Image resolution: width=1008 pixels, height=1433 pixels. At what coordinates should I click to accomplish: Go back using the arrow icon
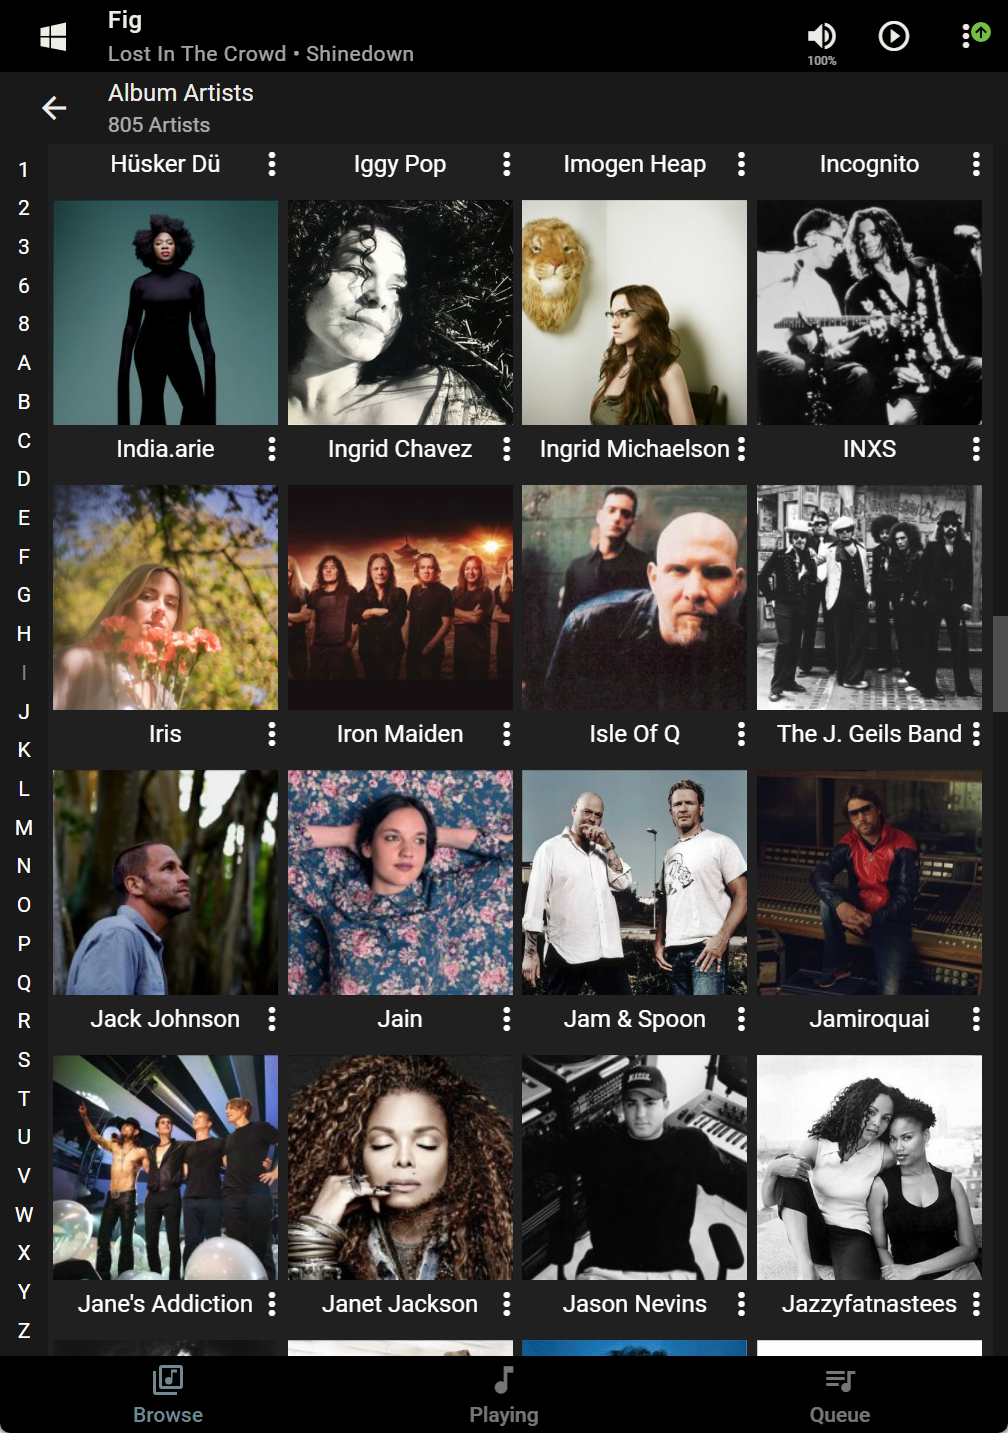(54, 108)
